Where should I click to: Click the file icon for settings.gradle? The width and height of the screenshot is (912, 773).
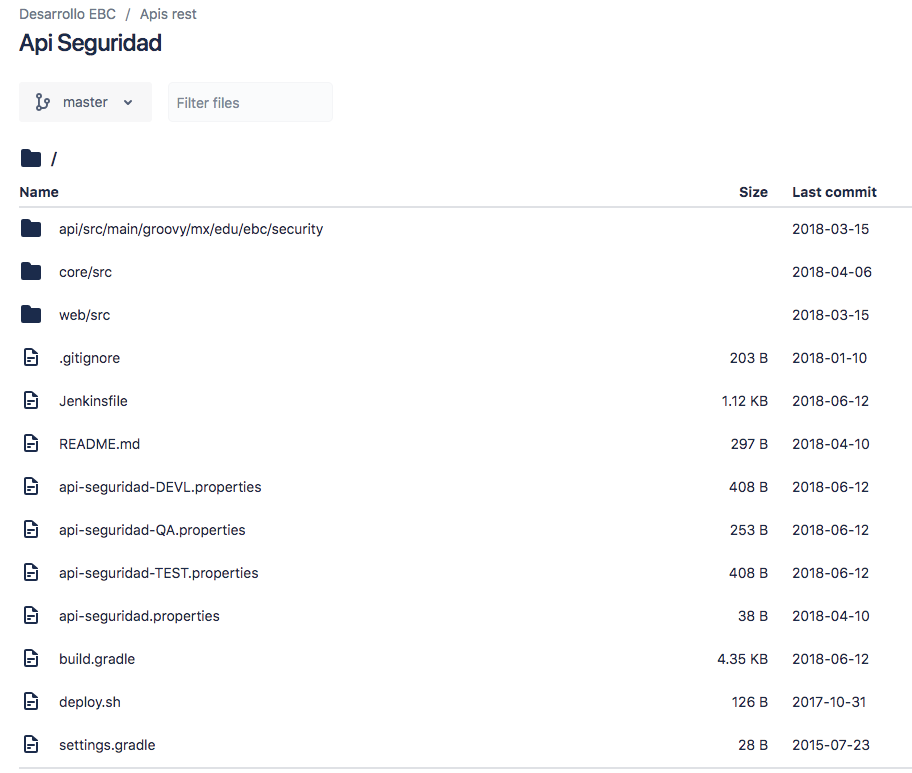(x=31, y=745)
